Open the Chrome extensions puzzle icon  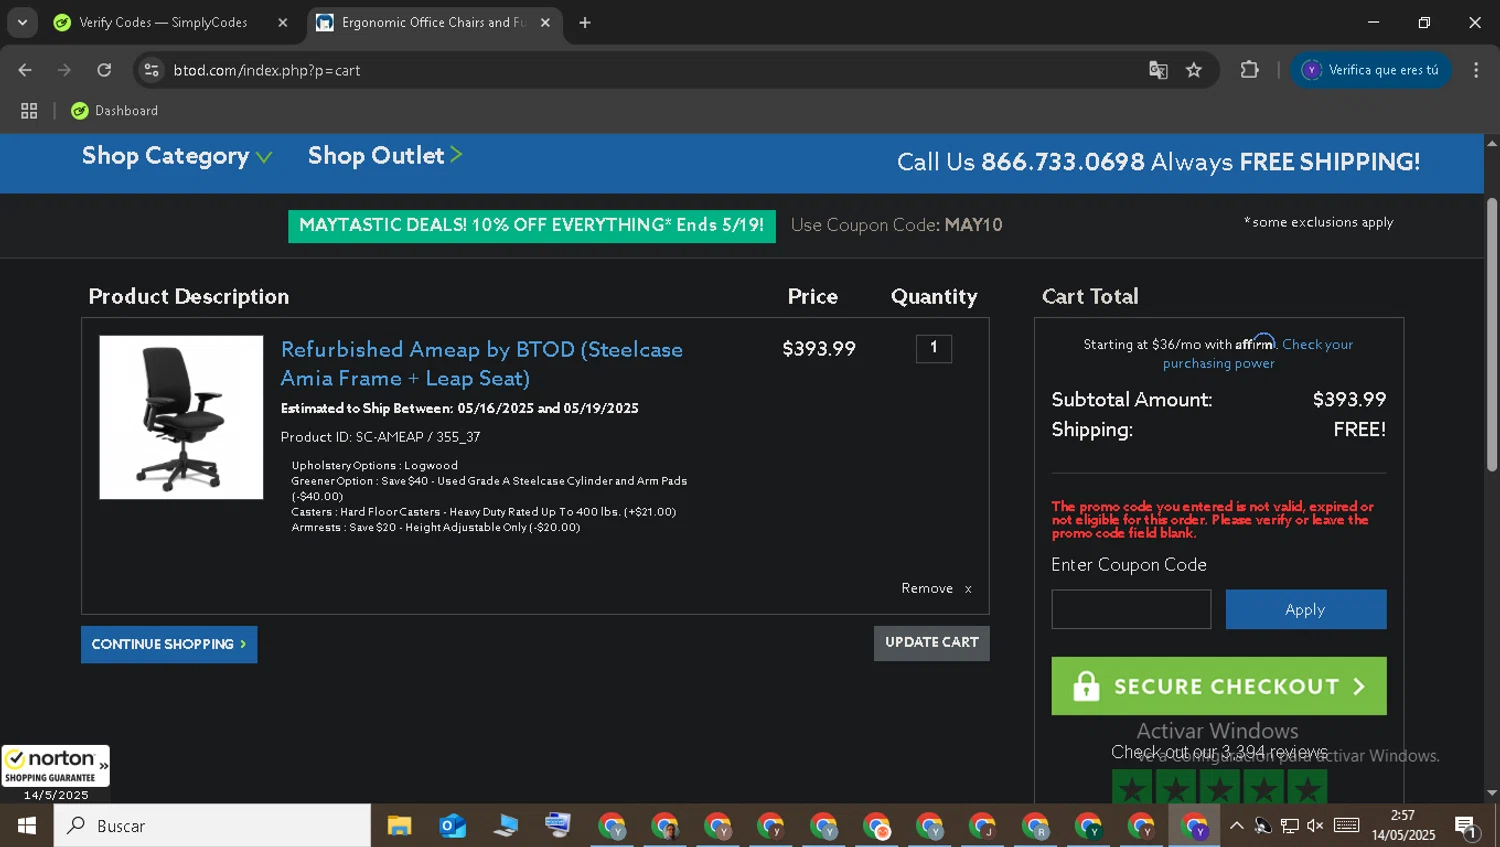1249,70
